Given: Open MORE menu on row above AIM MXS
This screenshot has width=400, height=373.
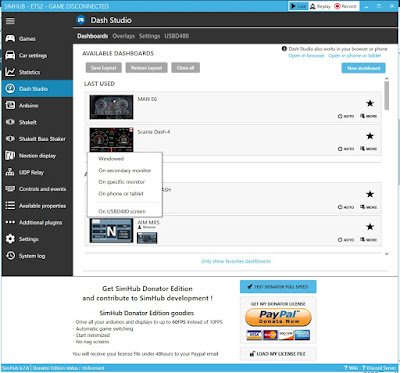Looking at the screenshot, I should coord(368,207).
